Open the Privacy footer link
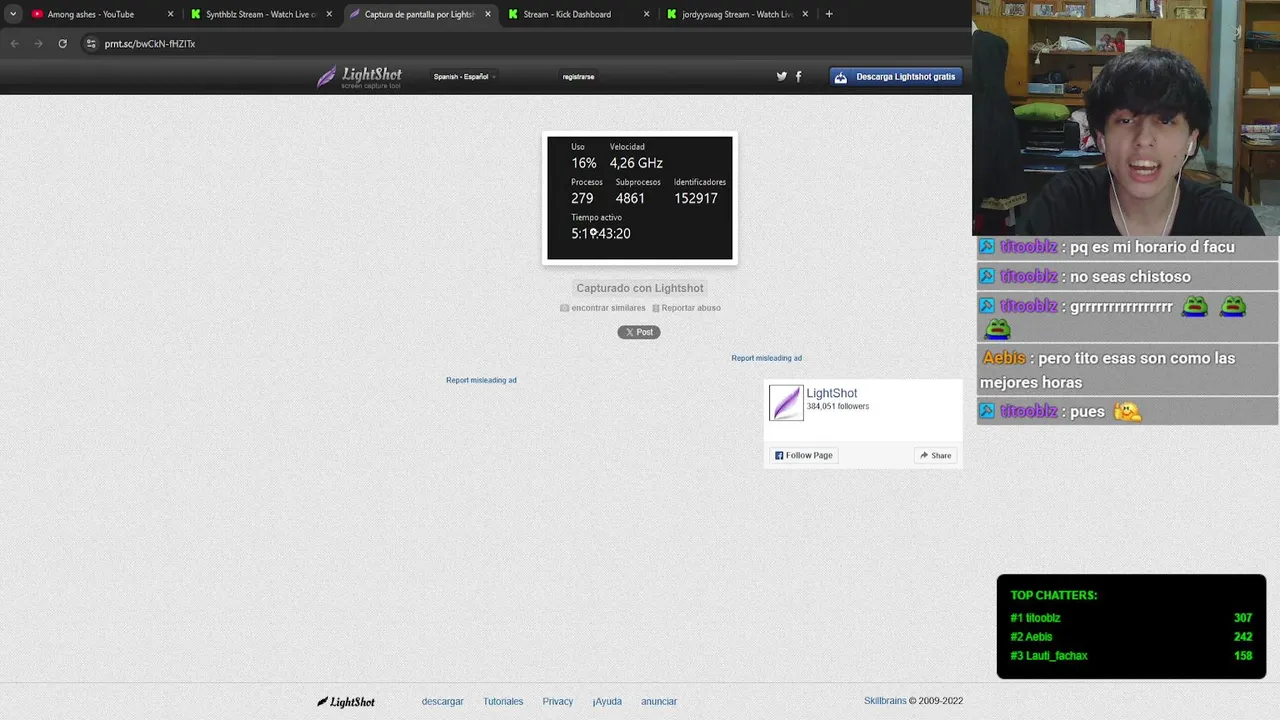Image resolution: width=1280 pixels, height=720 pixels. (x=557, y=702)
